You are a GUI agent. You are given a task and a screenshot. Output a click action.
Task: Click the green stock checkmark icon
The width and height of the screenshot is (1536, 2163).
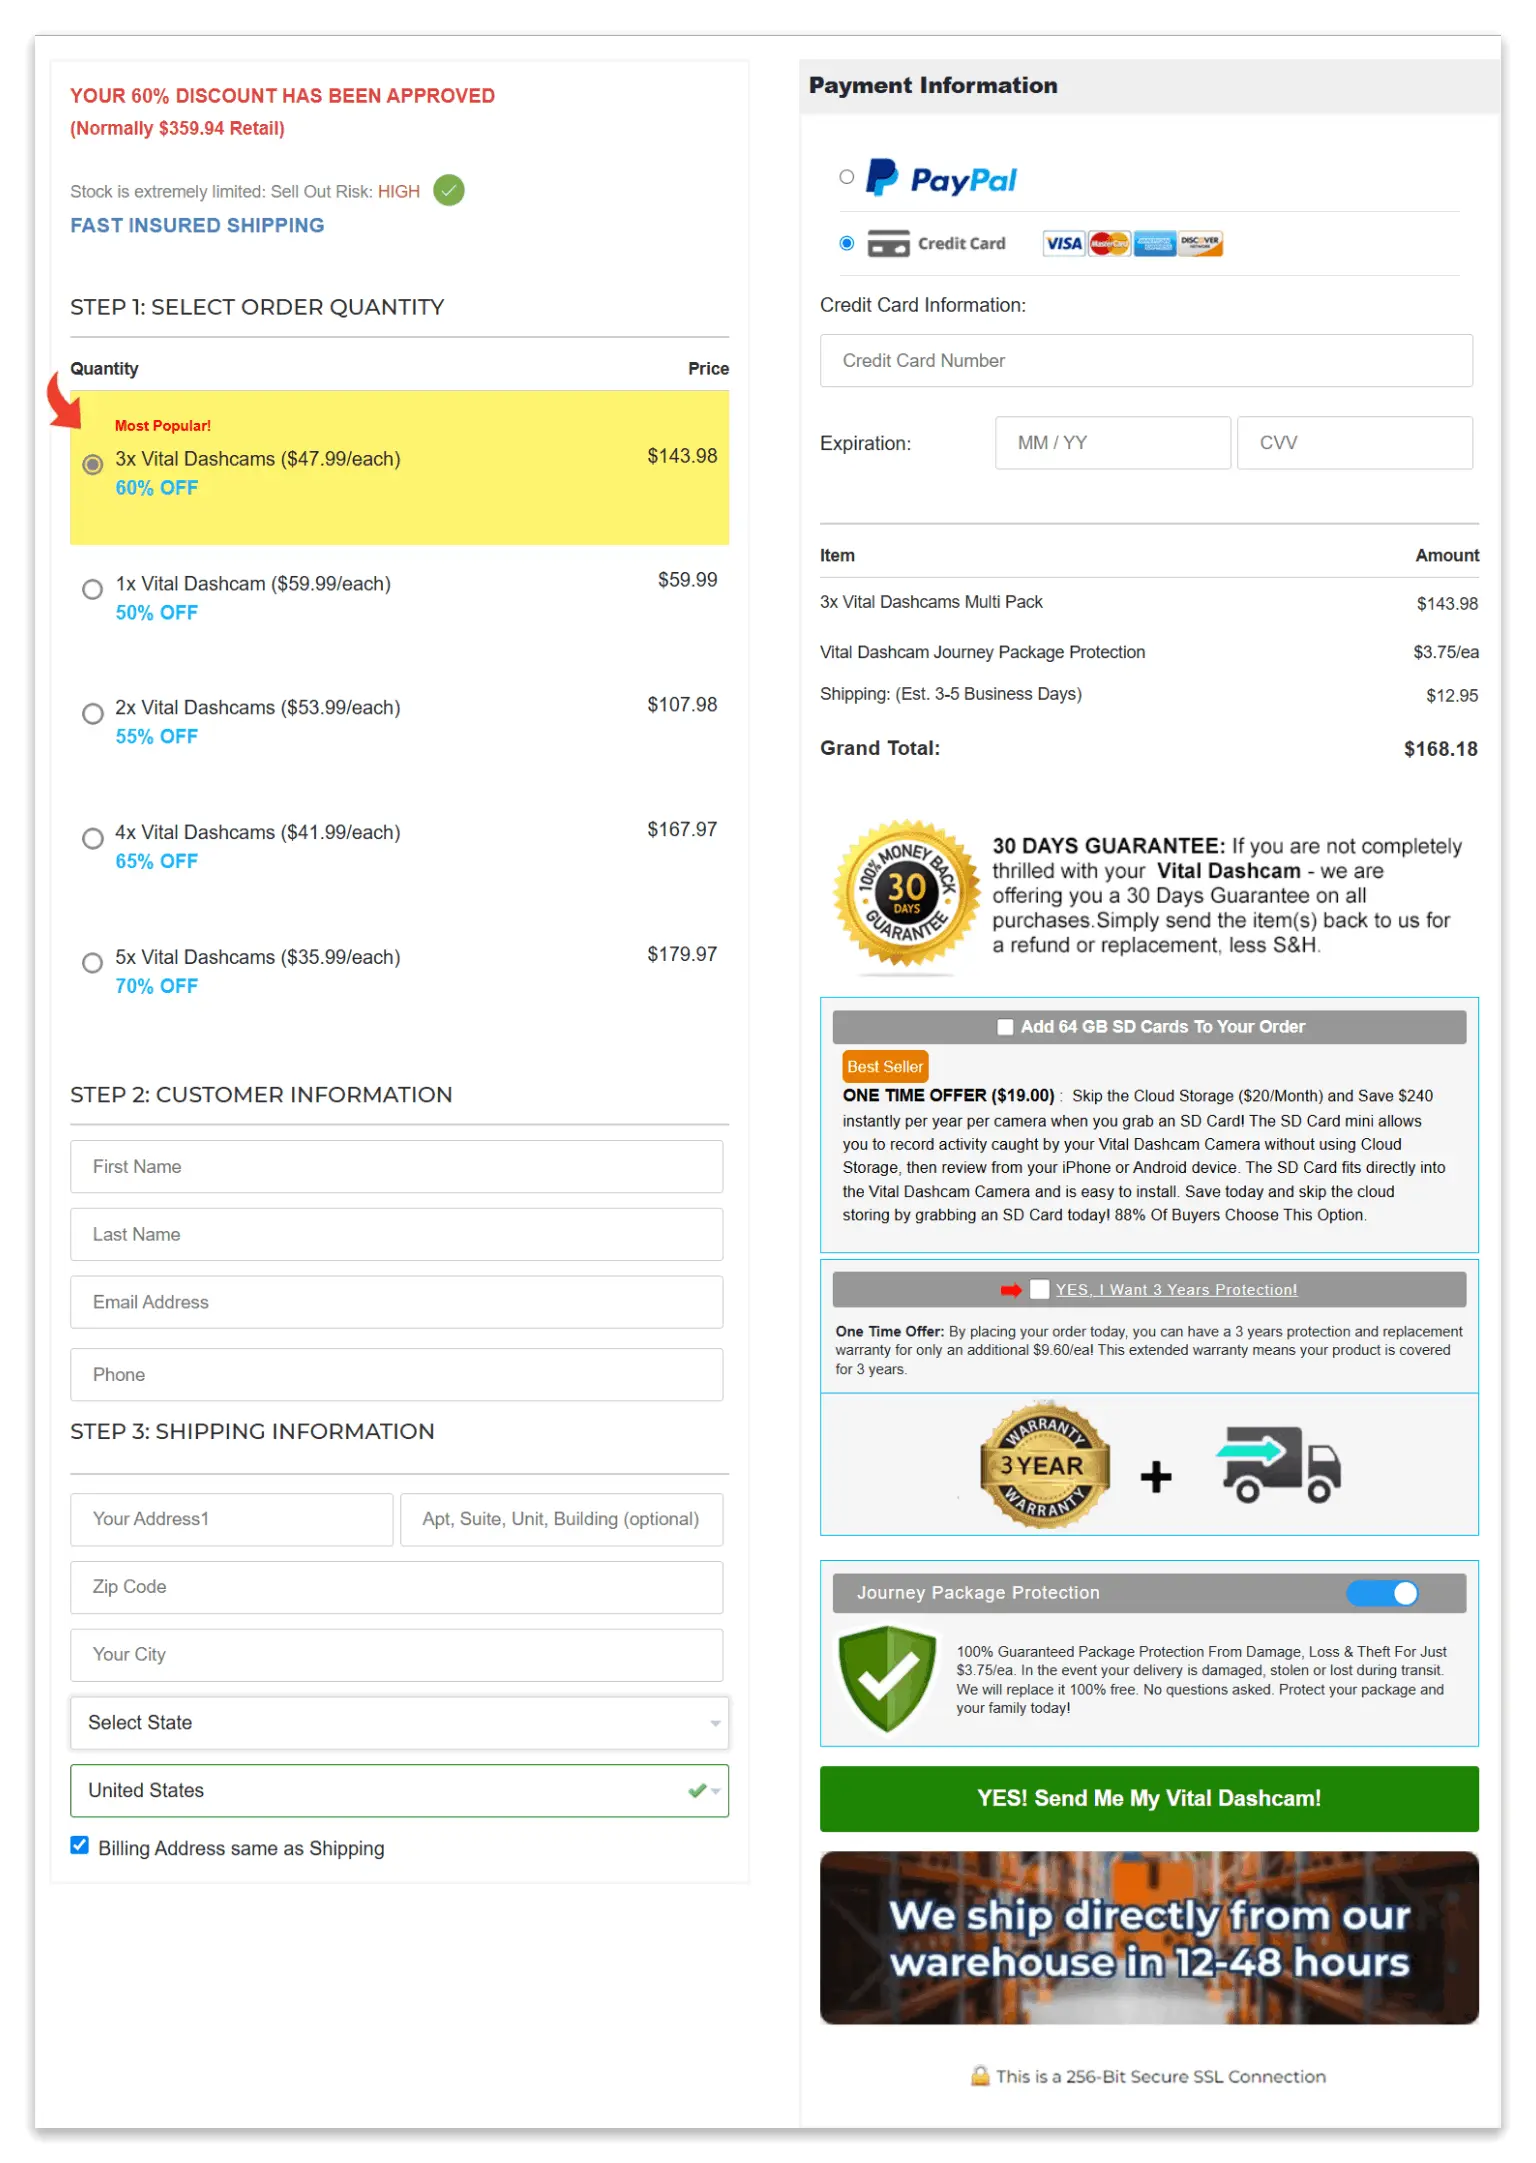click(449, 190)
